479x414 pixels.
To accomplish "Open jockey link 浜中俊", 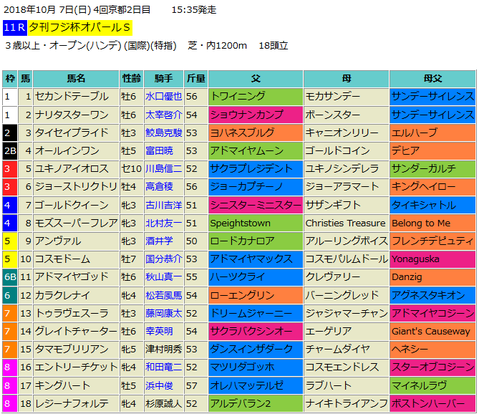I will tap(159, 385).
